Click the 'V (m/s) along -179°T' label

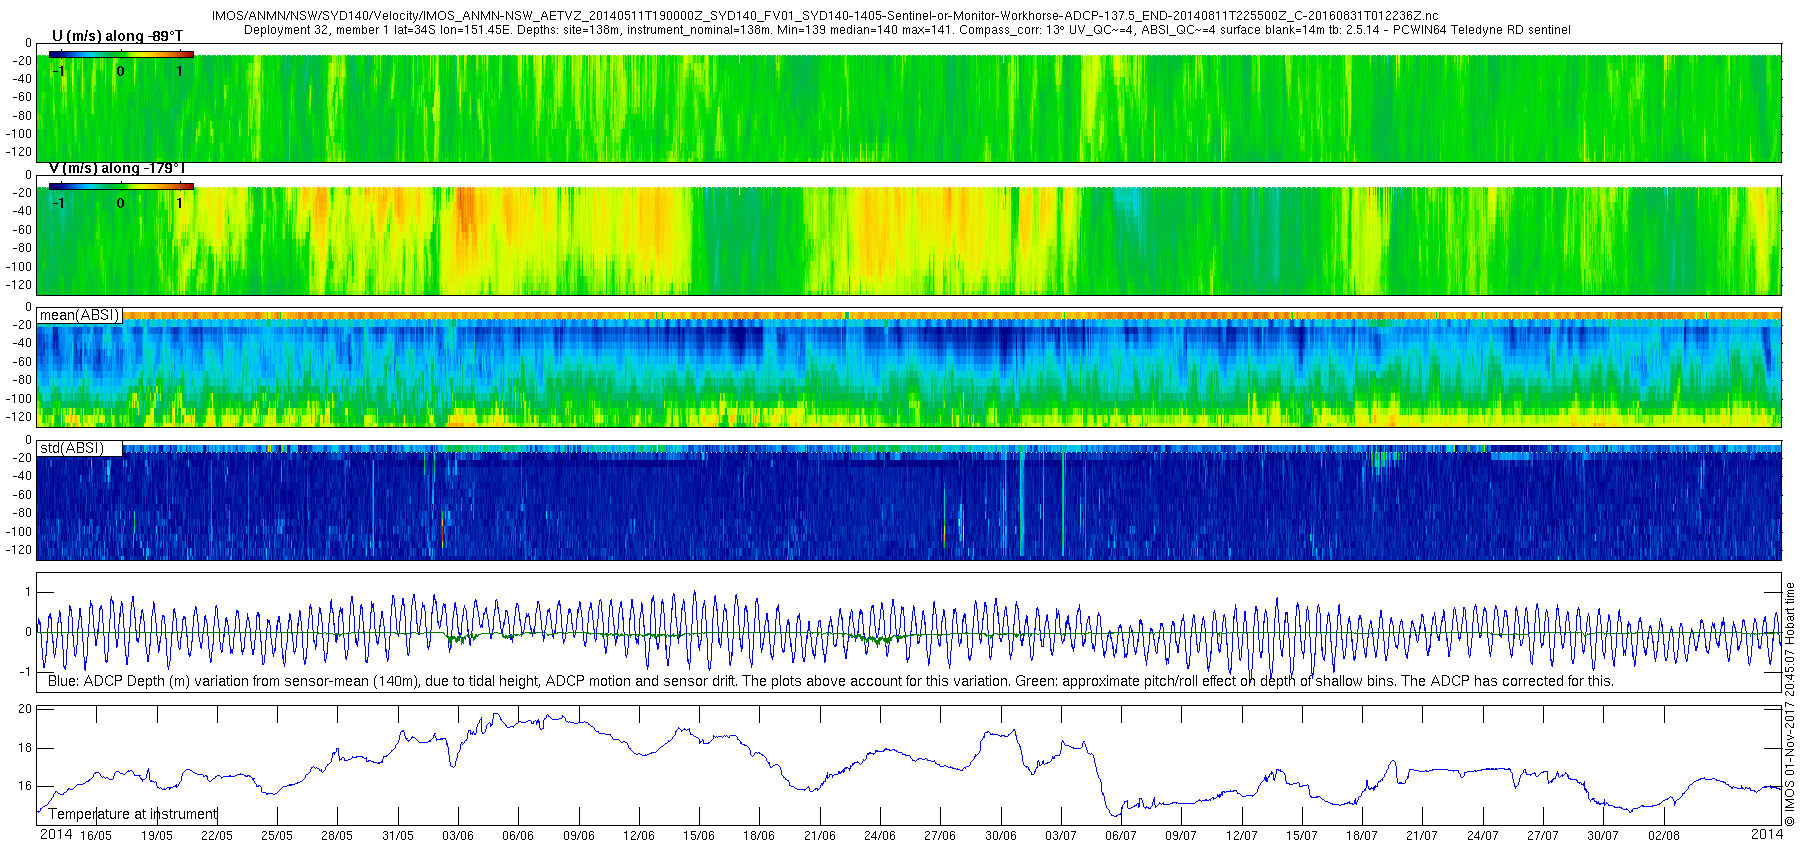click(117, 168)
